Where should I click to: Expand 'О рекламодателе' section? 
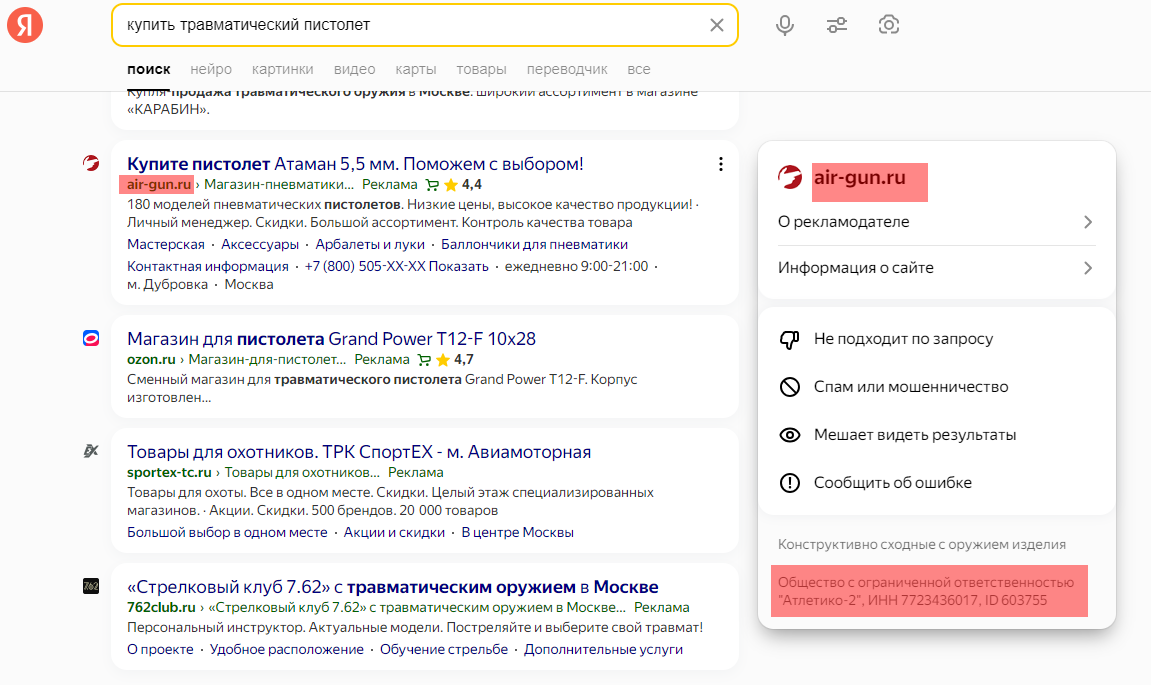coord(936,222)
